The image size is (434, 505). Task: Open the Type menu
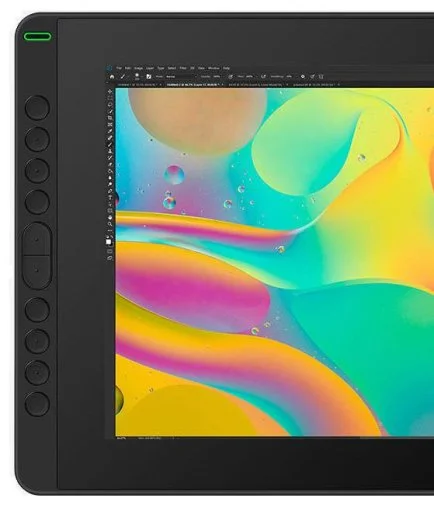tap(161, 68)
